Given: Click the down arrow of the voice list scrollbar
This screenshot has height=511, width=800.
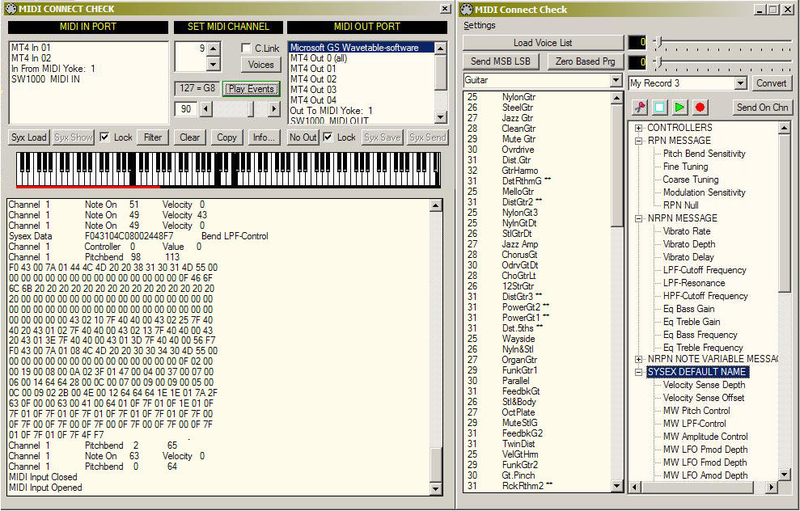Looking at the screenshot, I should coord(616,486).
